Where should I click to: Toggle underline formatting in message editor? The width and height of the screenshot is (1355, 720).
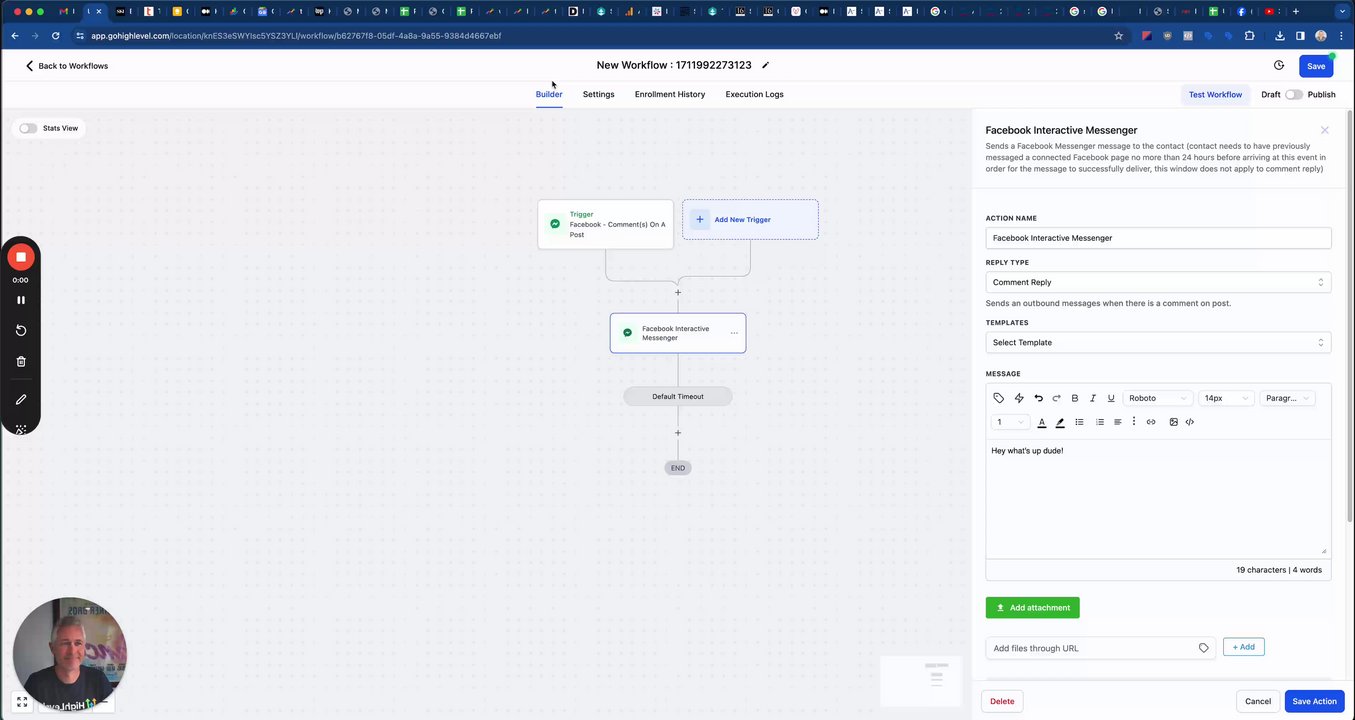(x=1111, y=398)
